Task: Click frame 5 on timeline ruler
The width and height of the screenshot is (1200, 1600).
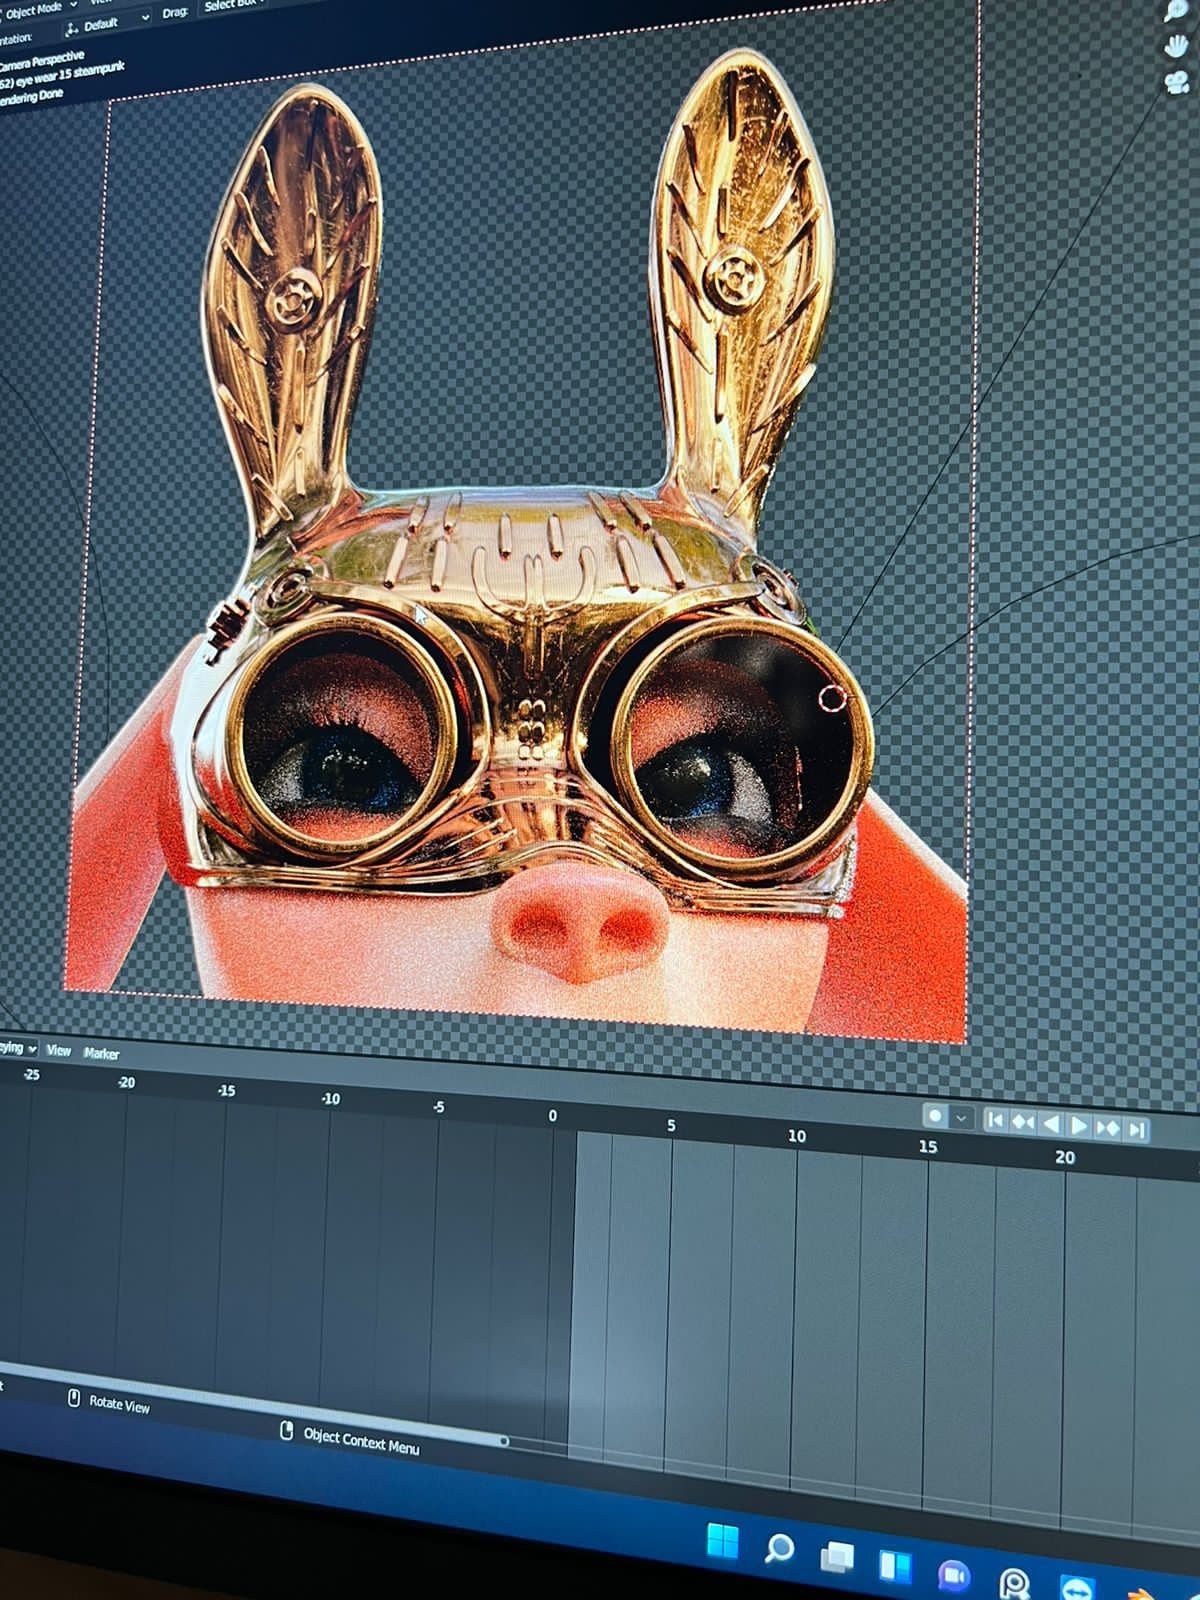Action: (x=671, y=1125)
